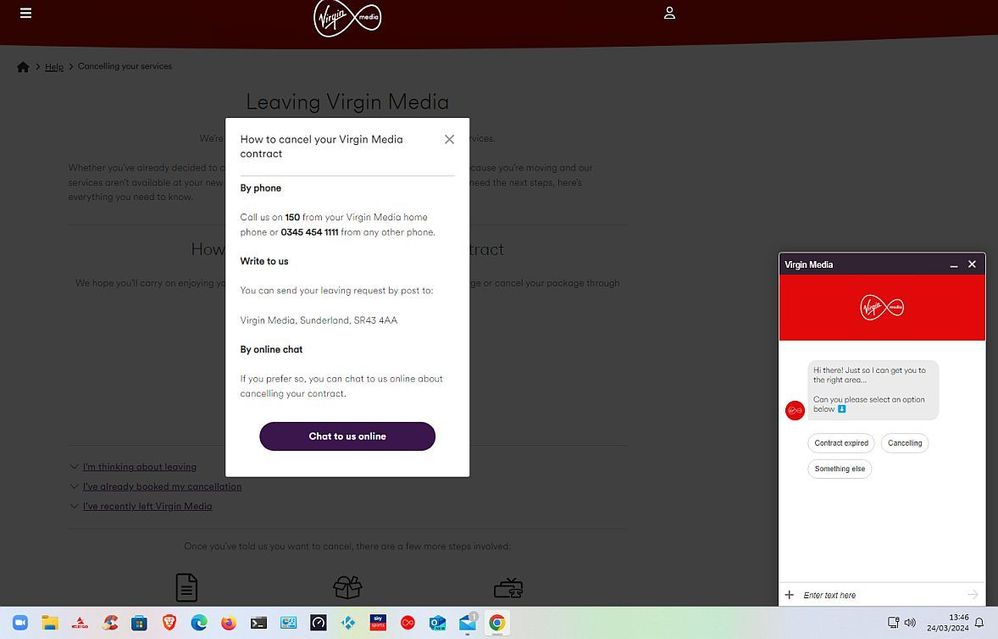Open Brave browser from the taskbar

(169, 622)
